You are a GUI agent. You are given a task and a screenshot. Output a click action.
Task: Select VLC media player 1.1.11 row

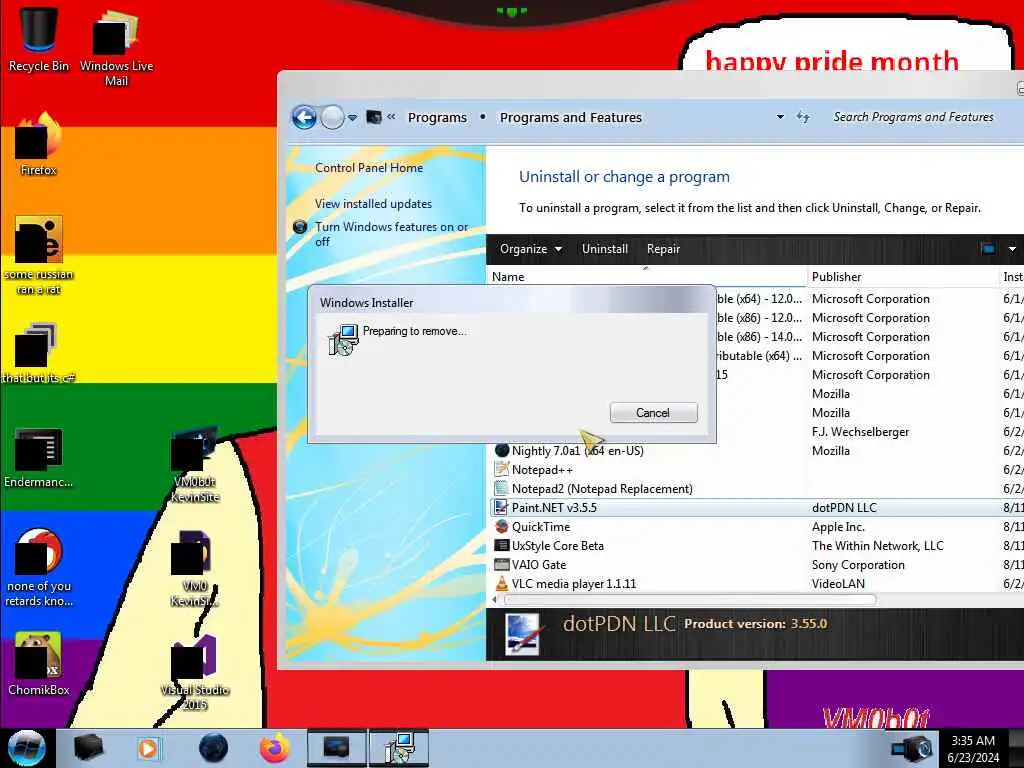[x=756, y=583]
